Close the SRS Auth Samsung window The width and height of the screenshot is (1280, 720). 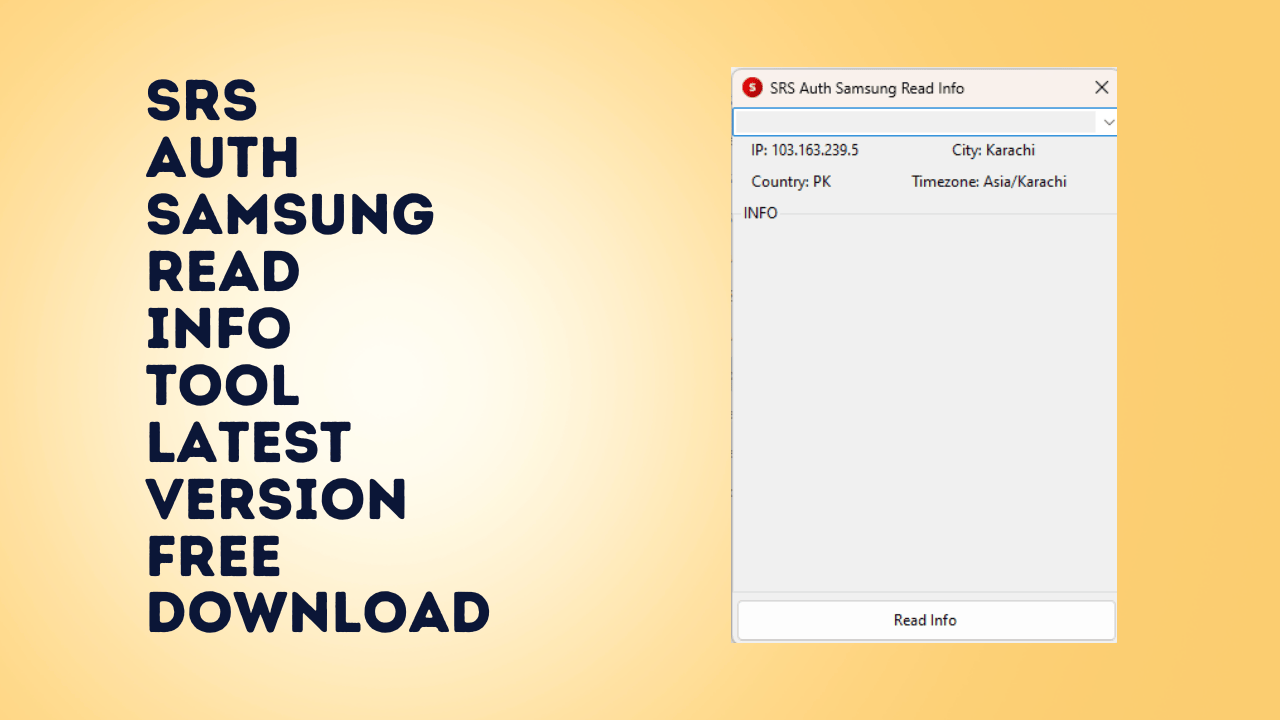(x=1101, y=87)
